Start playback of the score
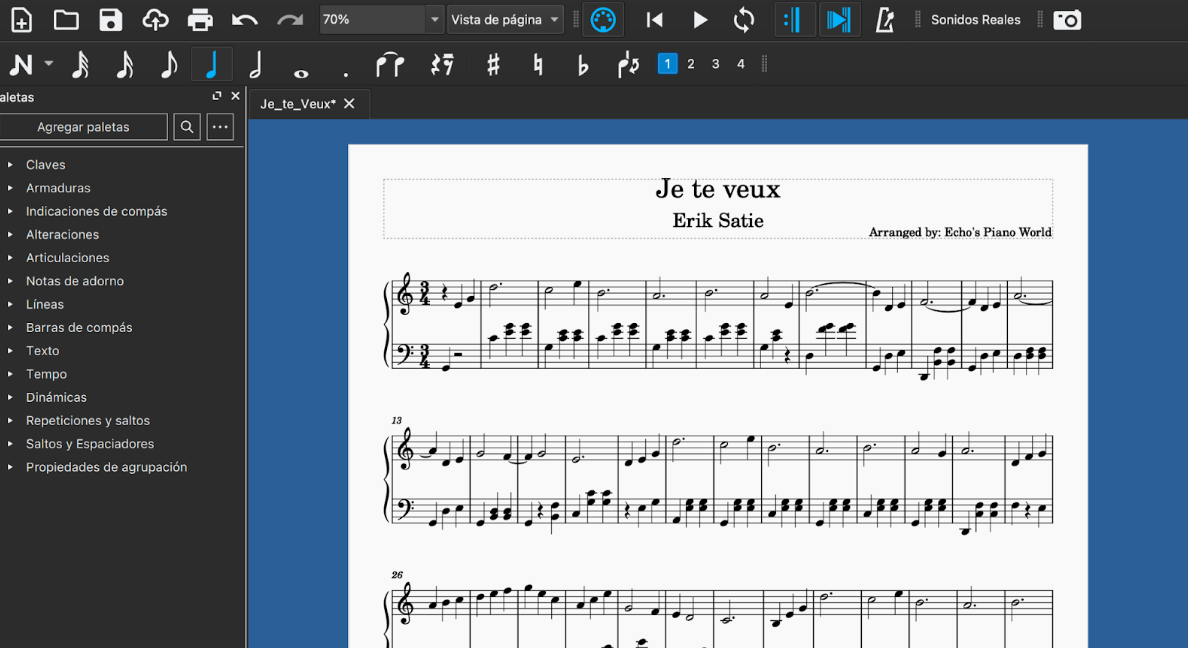 coord(700,20)
